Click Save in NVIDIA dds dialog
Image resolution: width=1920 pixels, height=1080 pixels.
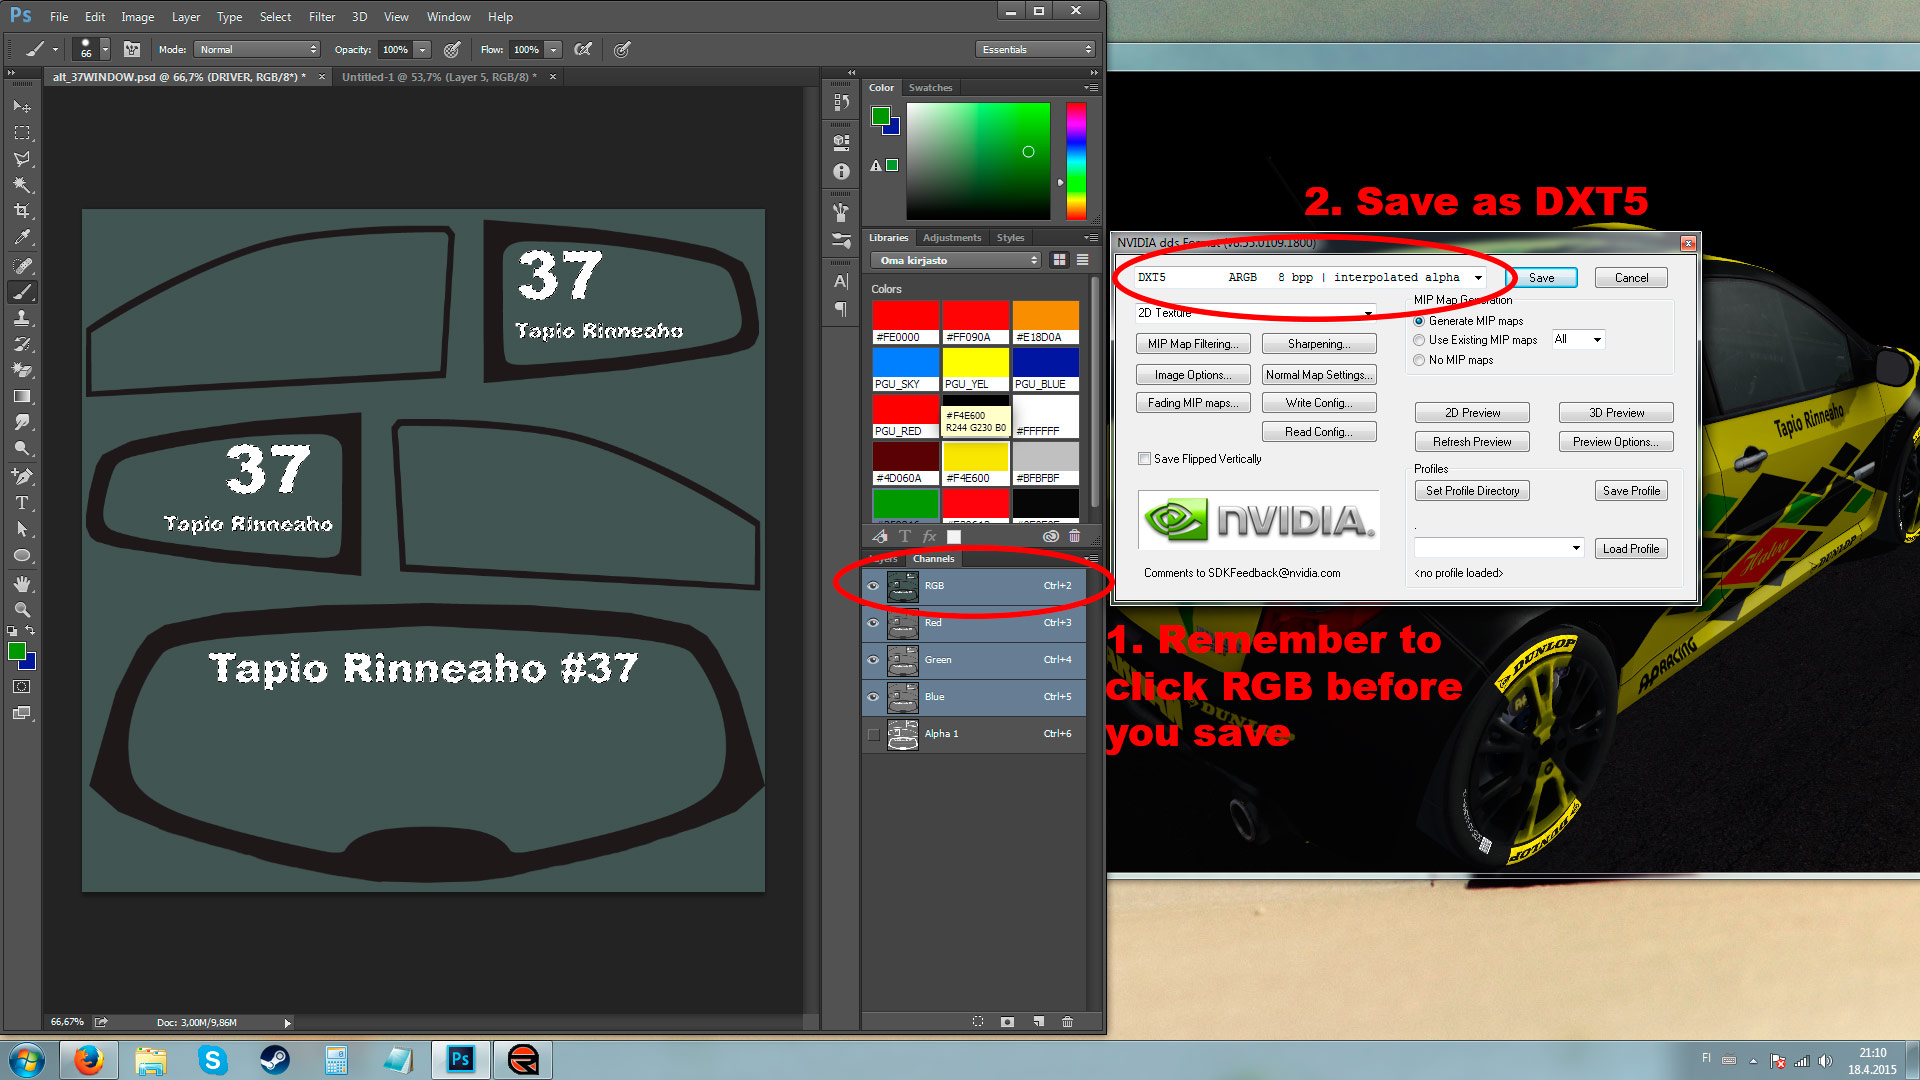coord(1541,278)
